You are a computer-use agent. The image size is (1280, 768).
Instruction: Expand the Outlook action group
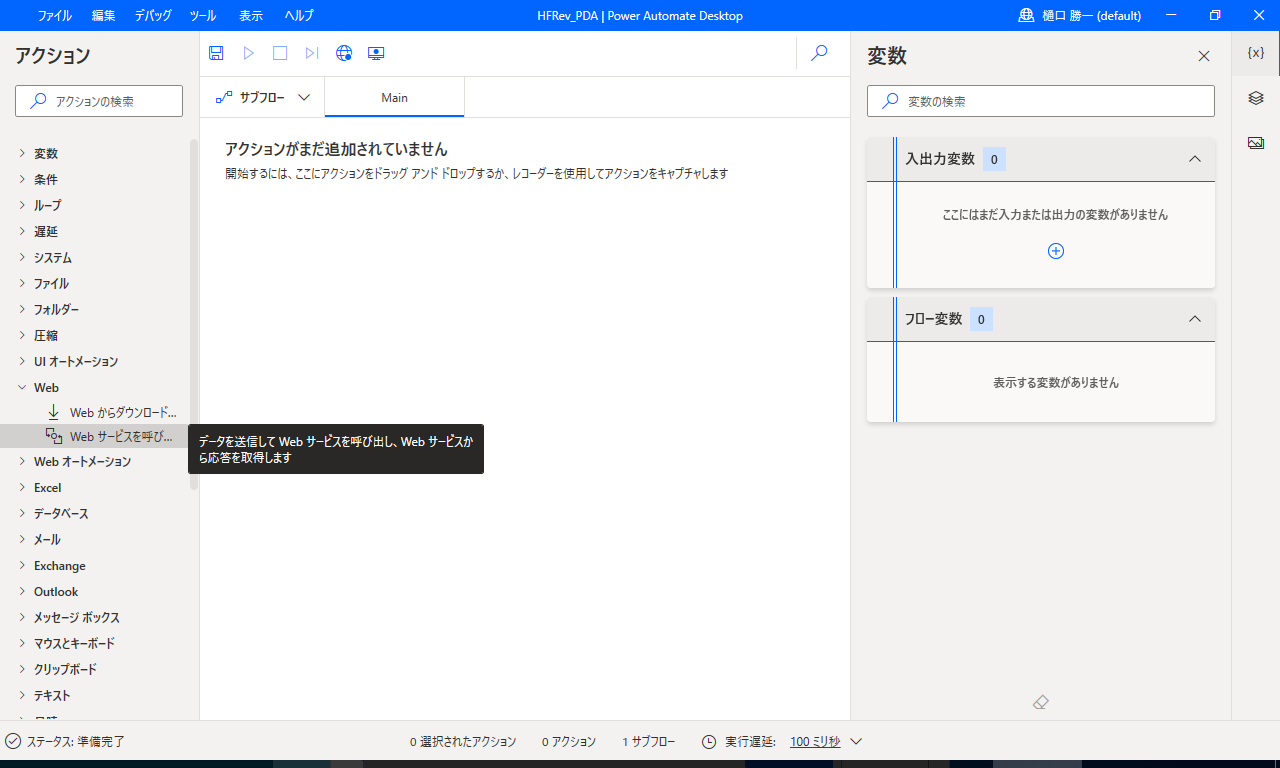tap(23, 591)
